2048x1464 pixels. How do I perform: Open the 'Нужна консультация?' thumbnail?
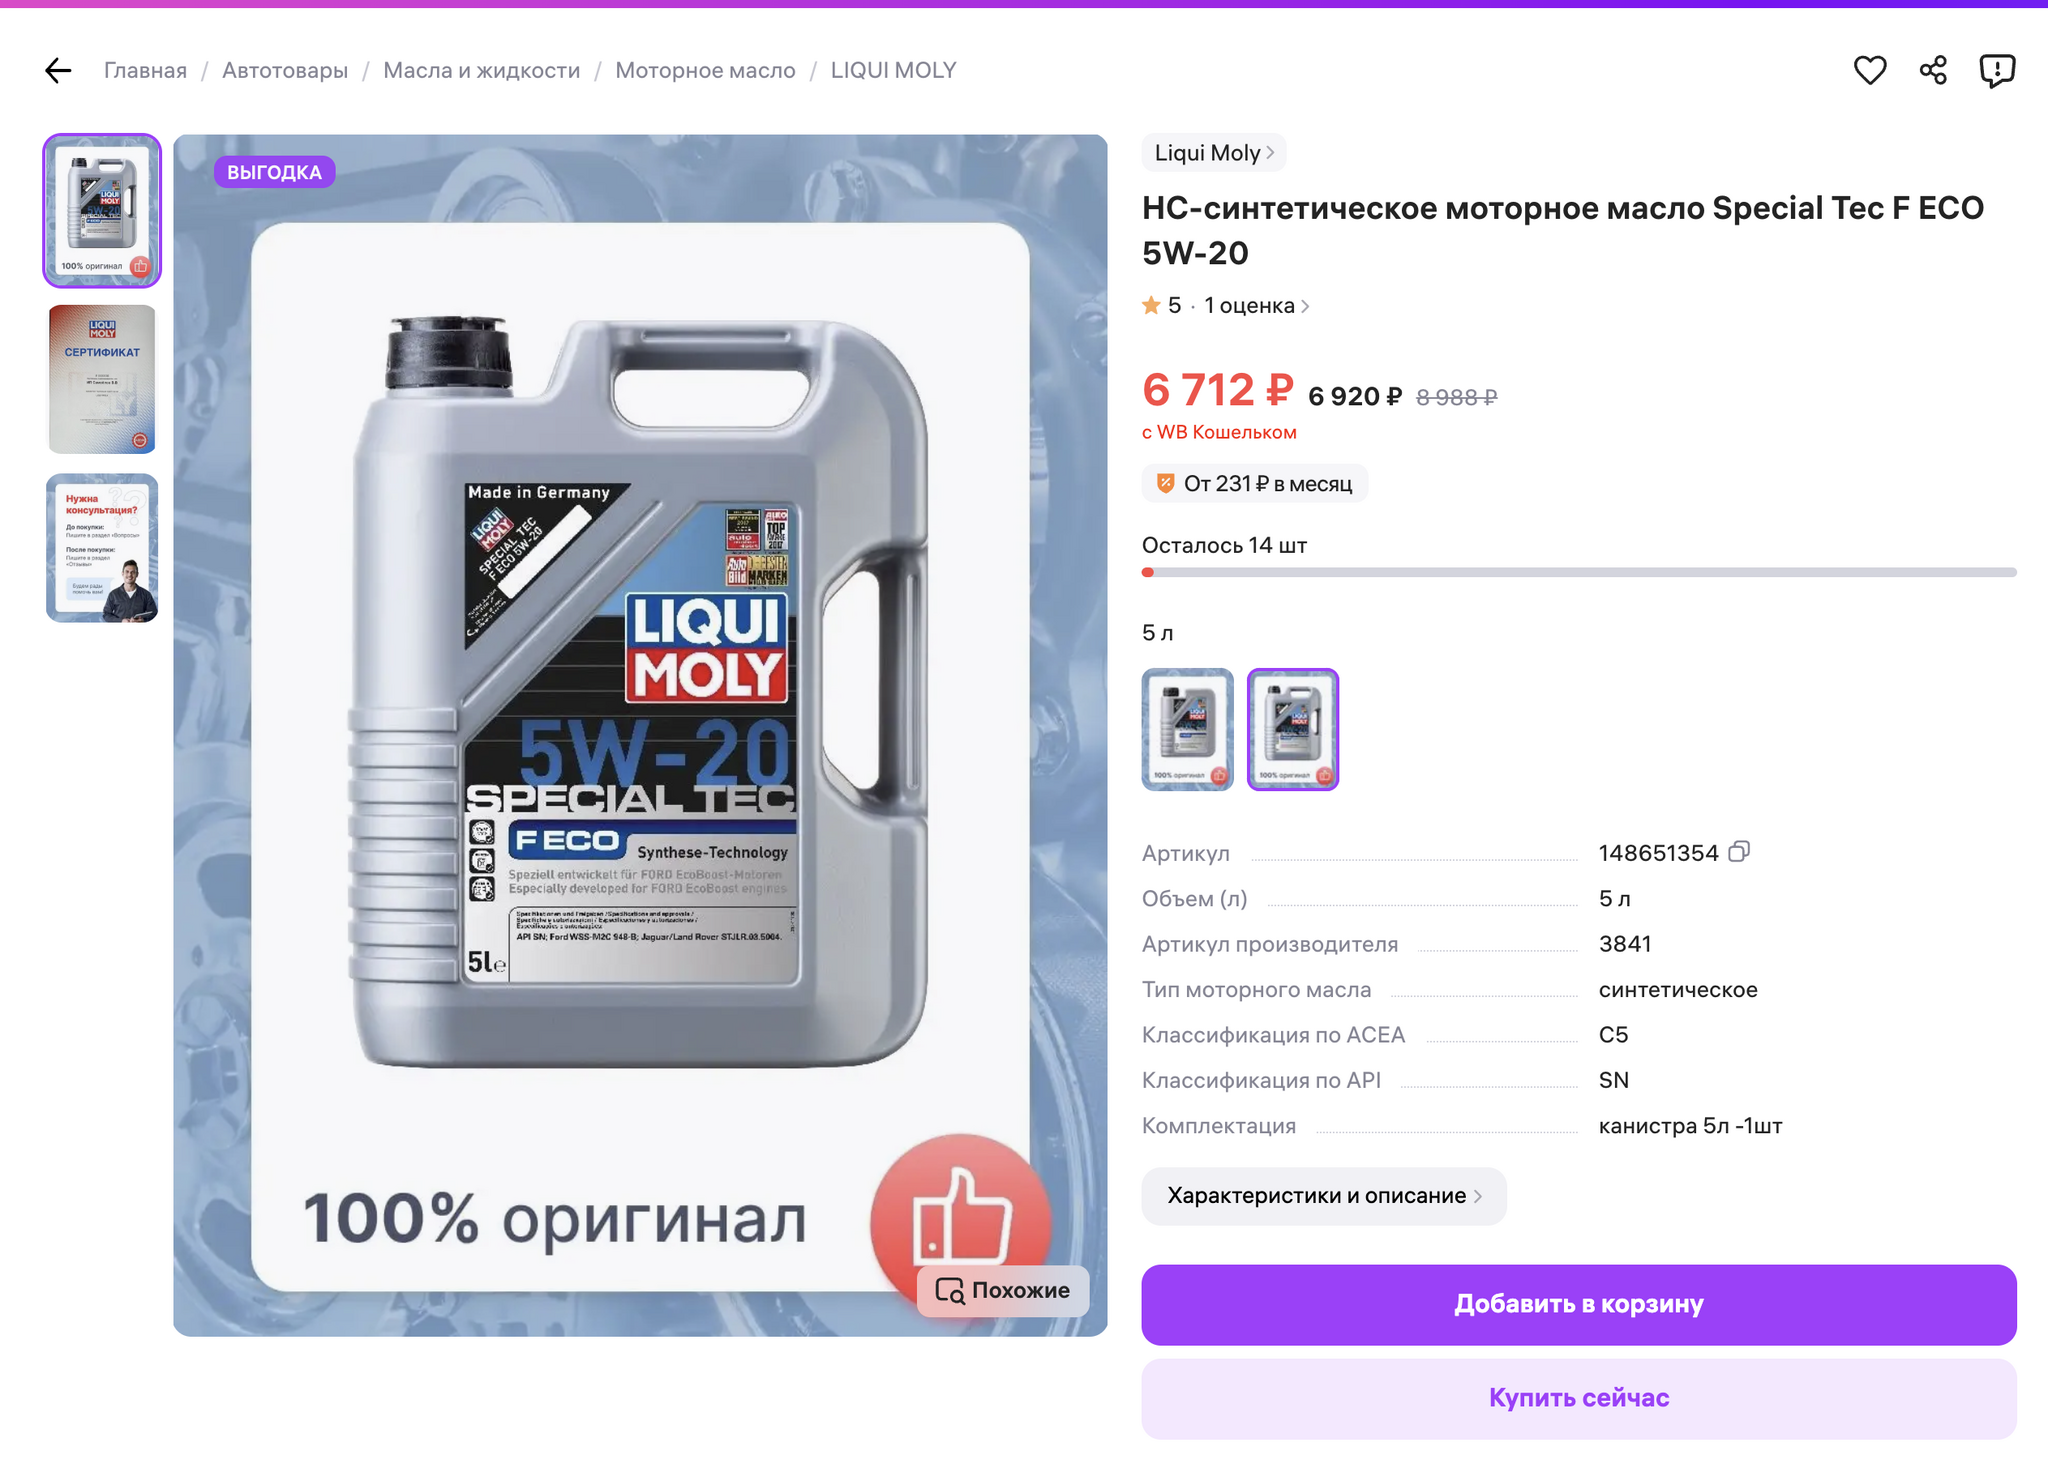102,548
